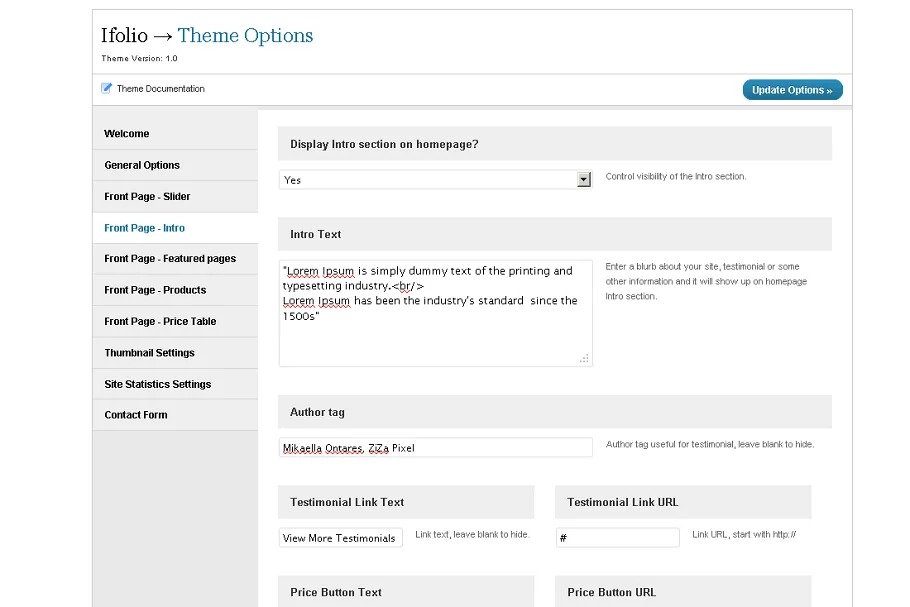This screenshot has height=607, width=910.
Task: Open the Theme Documentation link
Action: [x=160, y=89]
